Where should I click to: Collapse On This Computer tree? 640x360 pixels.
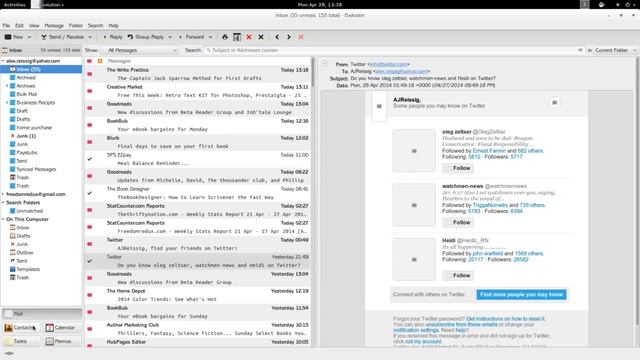point(3,219)
